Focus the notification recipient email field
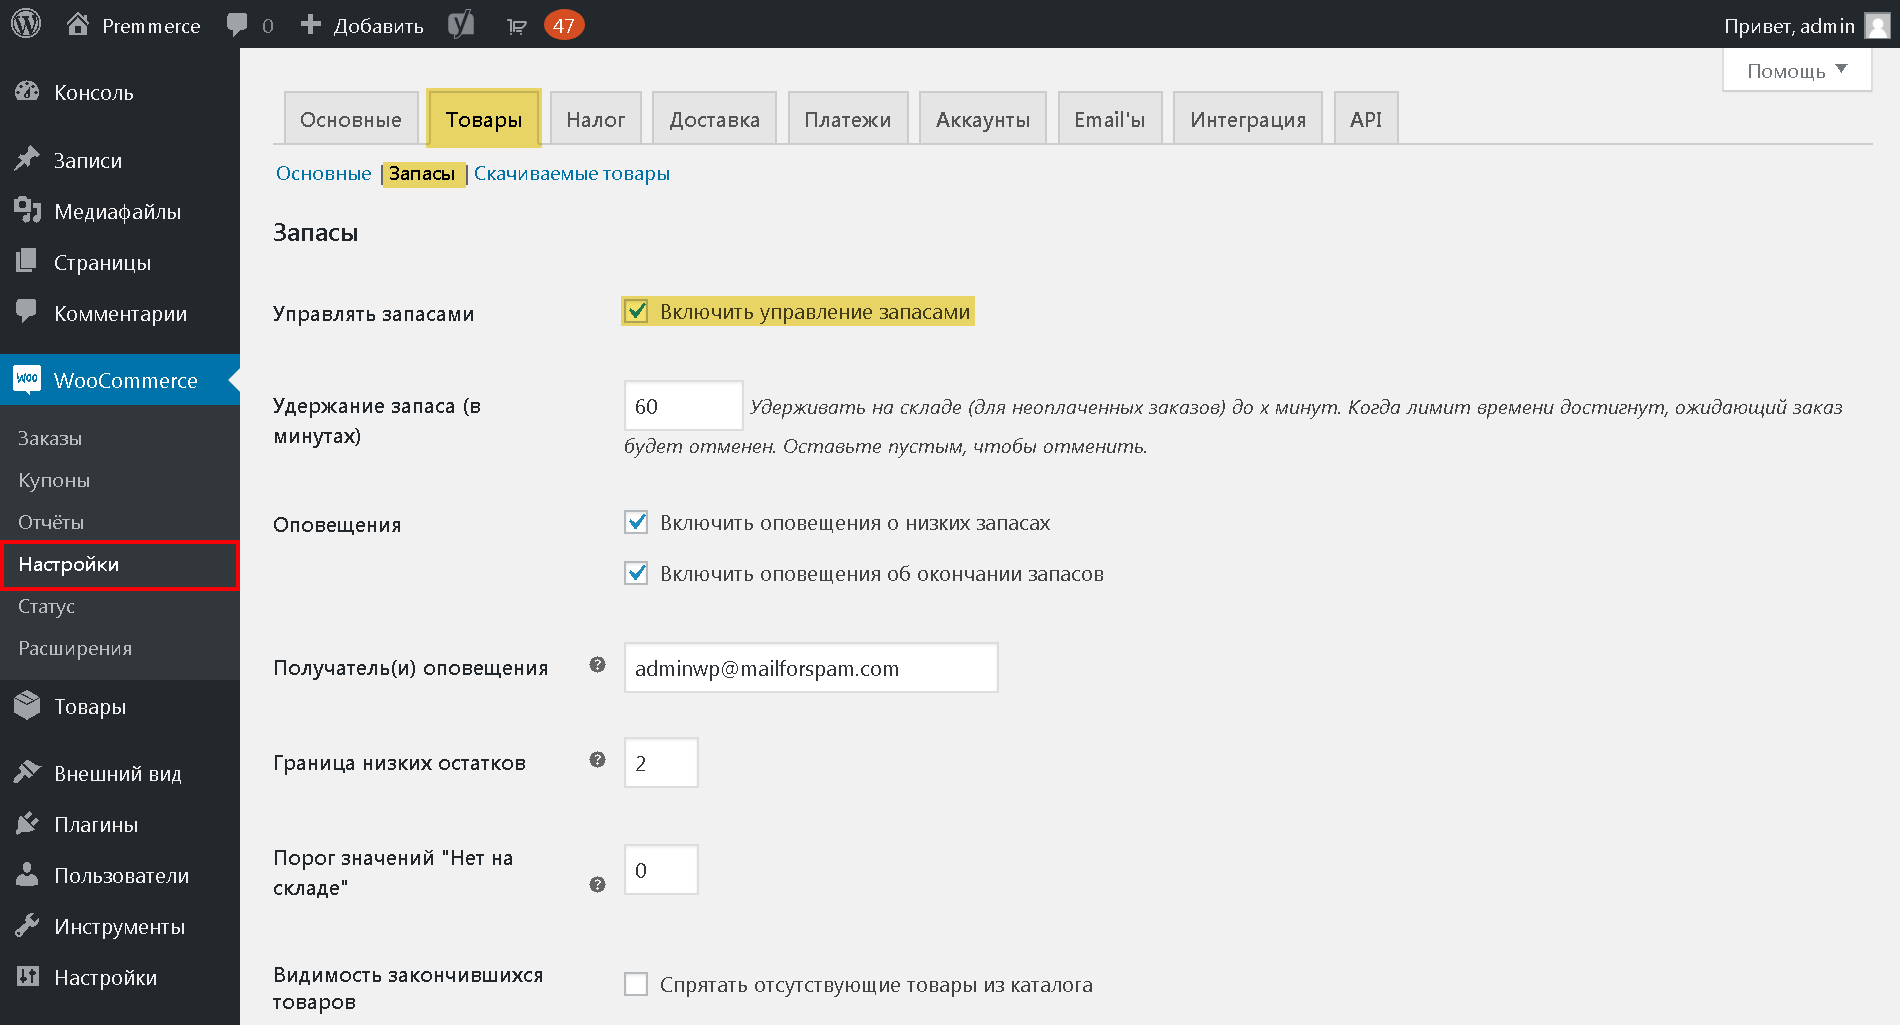The width and height of the screenshot is (1900, 1025). (811, 667)
